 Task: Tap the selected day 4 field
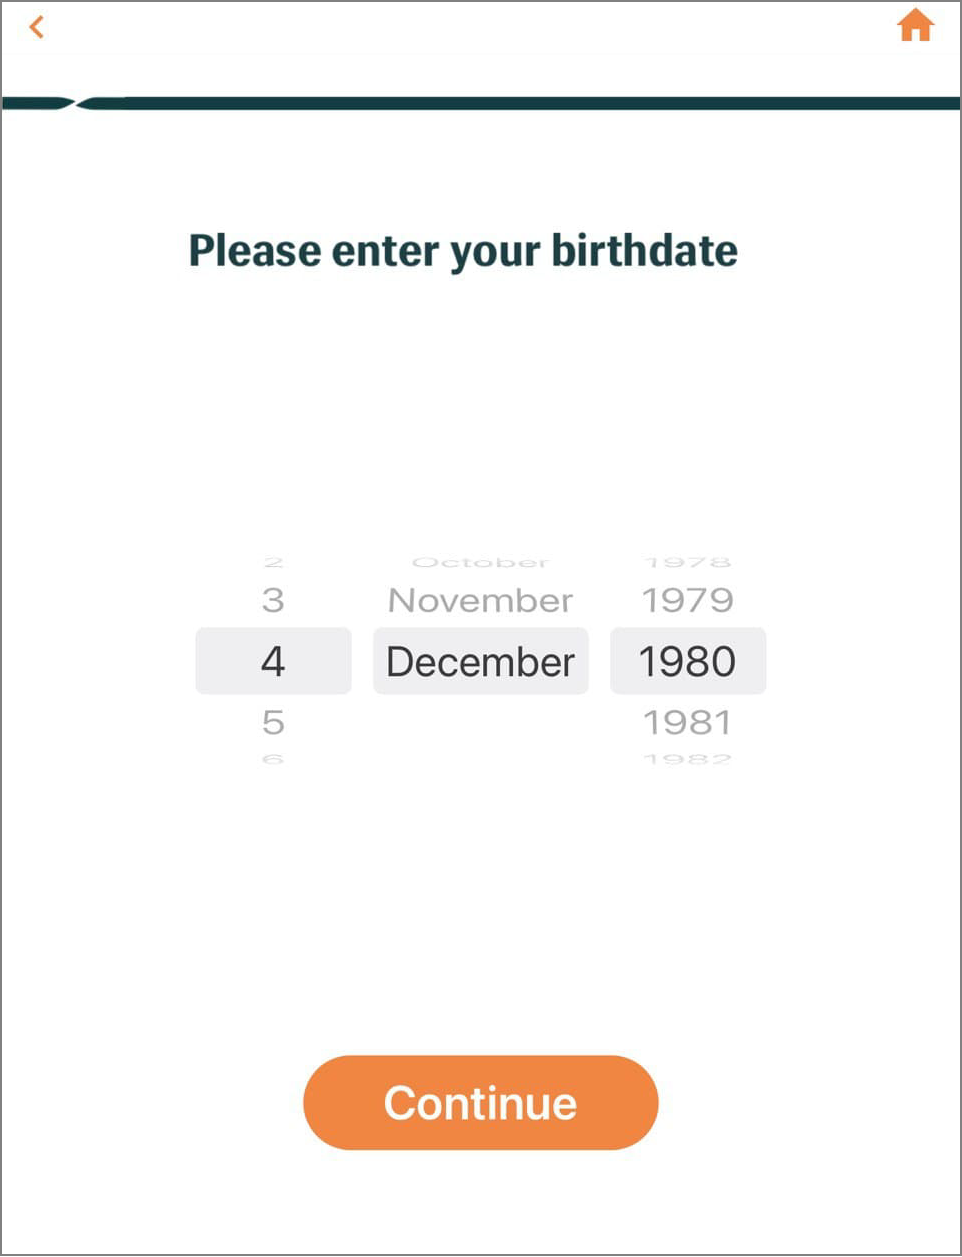tap(273, 661)
